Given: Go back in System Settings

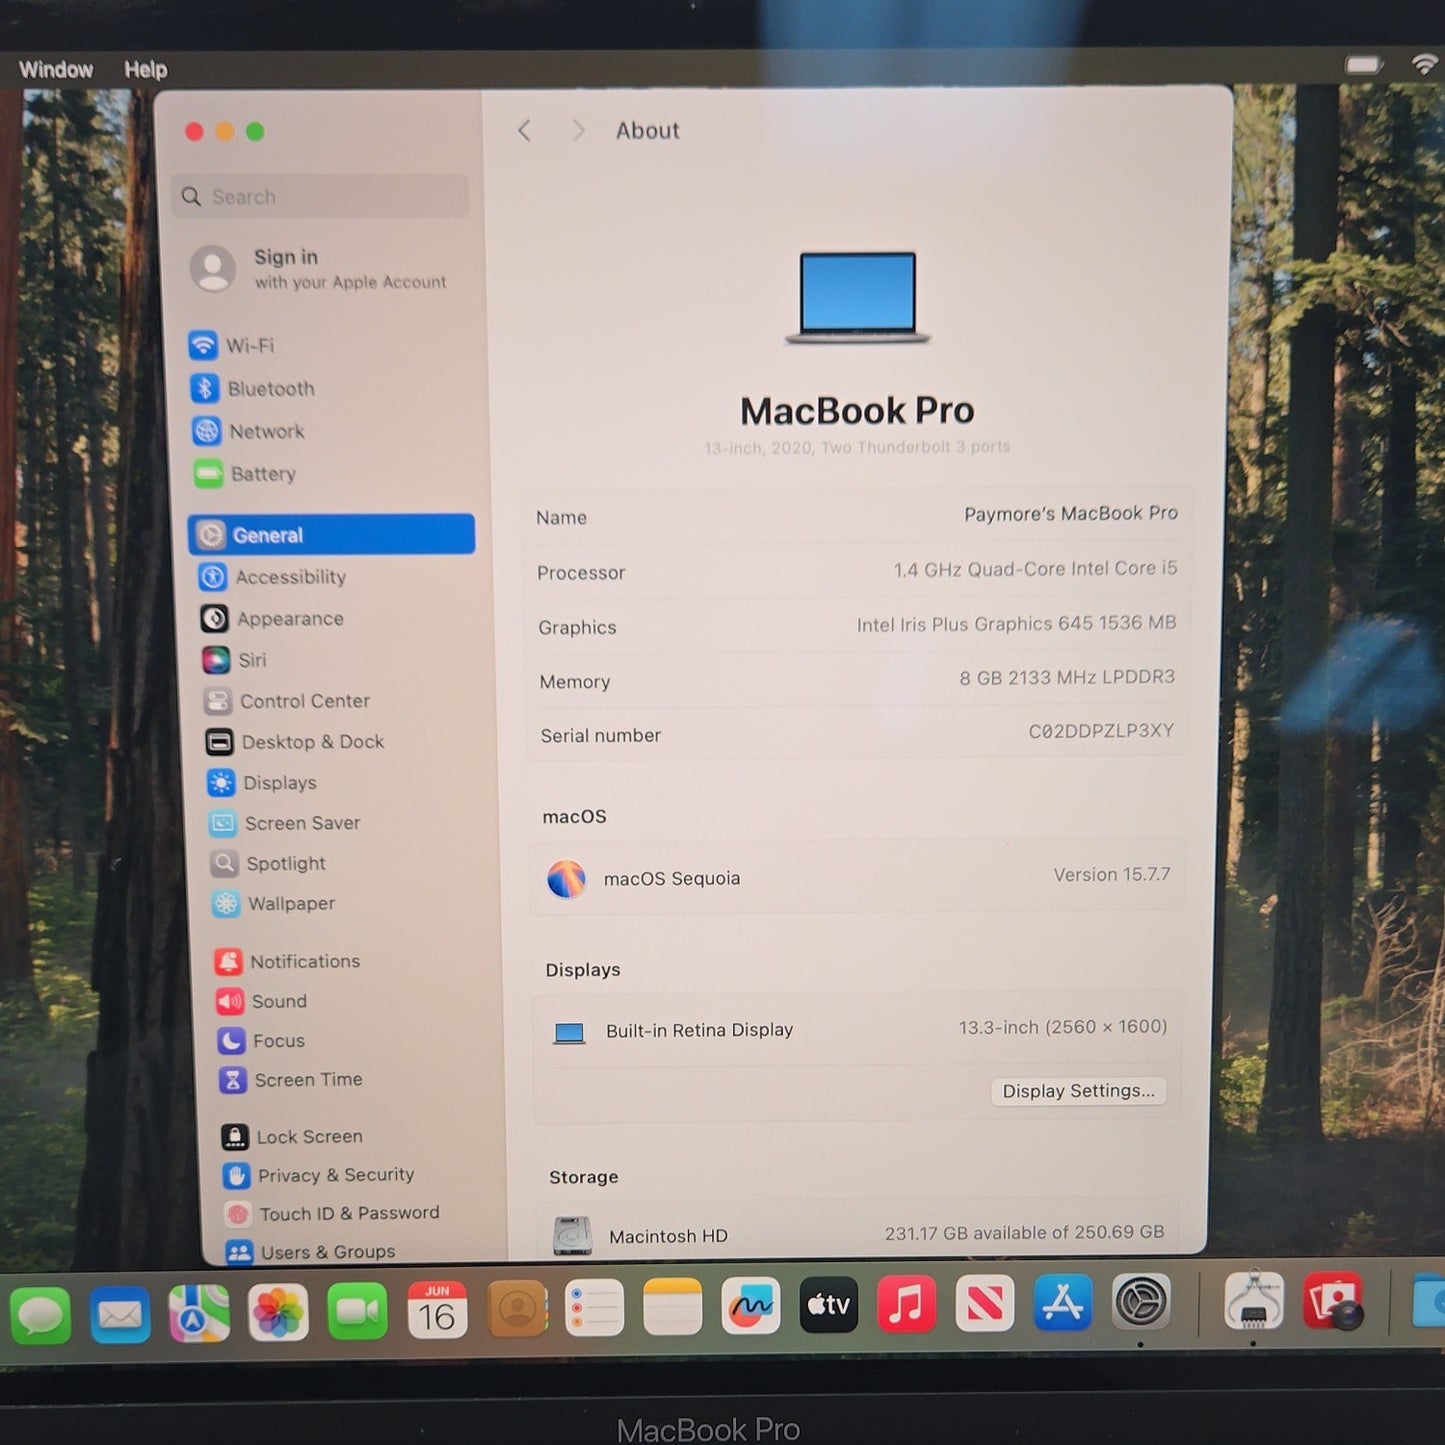Looking at the screenshot, I should (524, 131).
